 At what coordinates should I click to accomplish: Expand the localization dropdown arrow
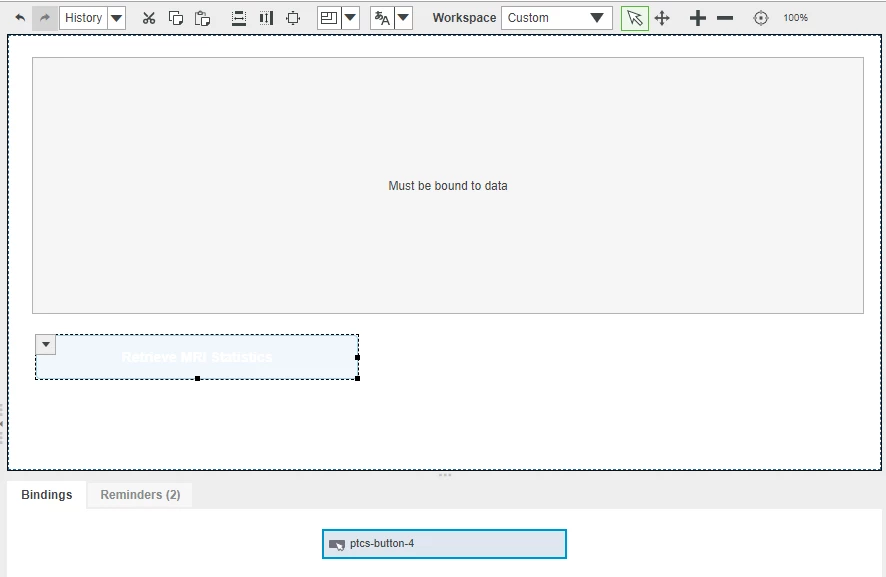point(403,18)
